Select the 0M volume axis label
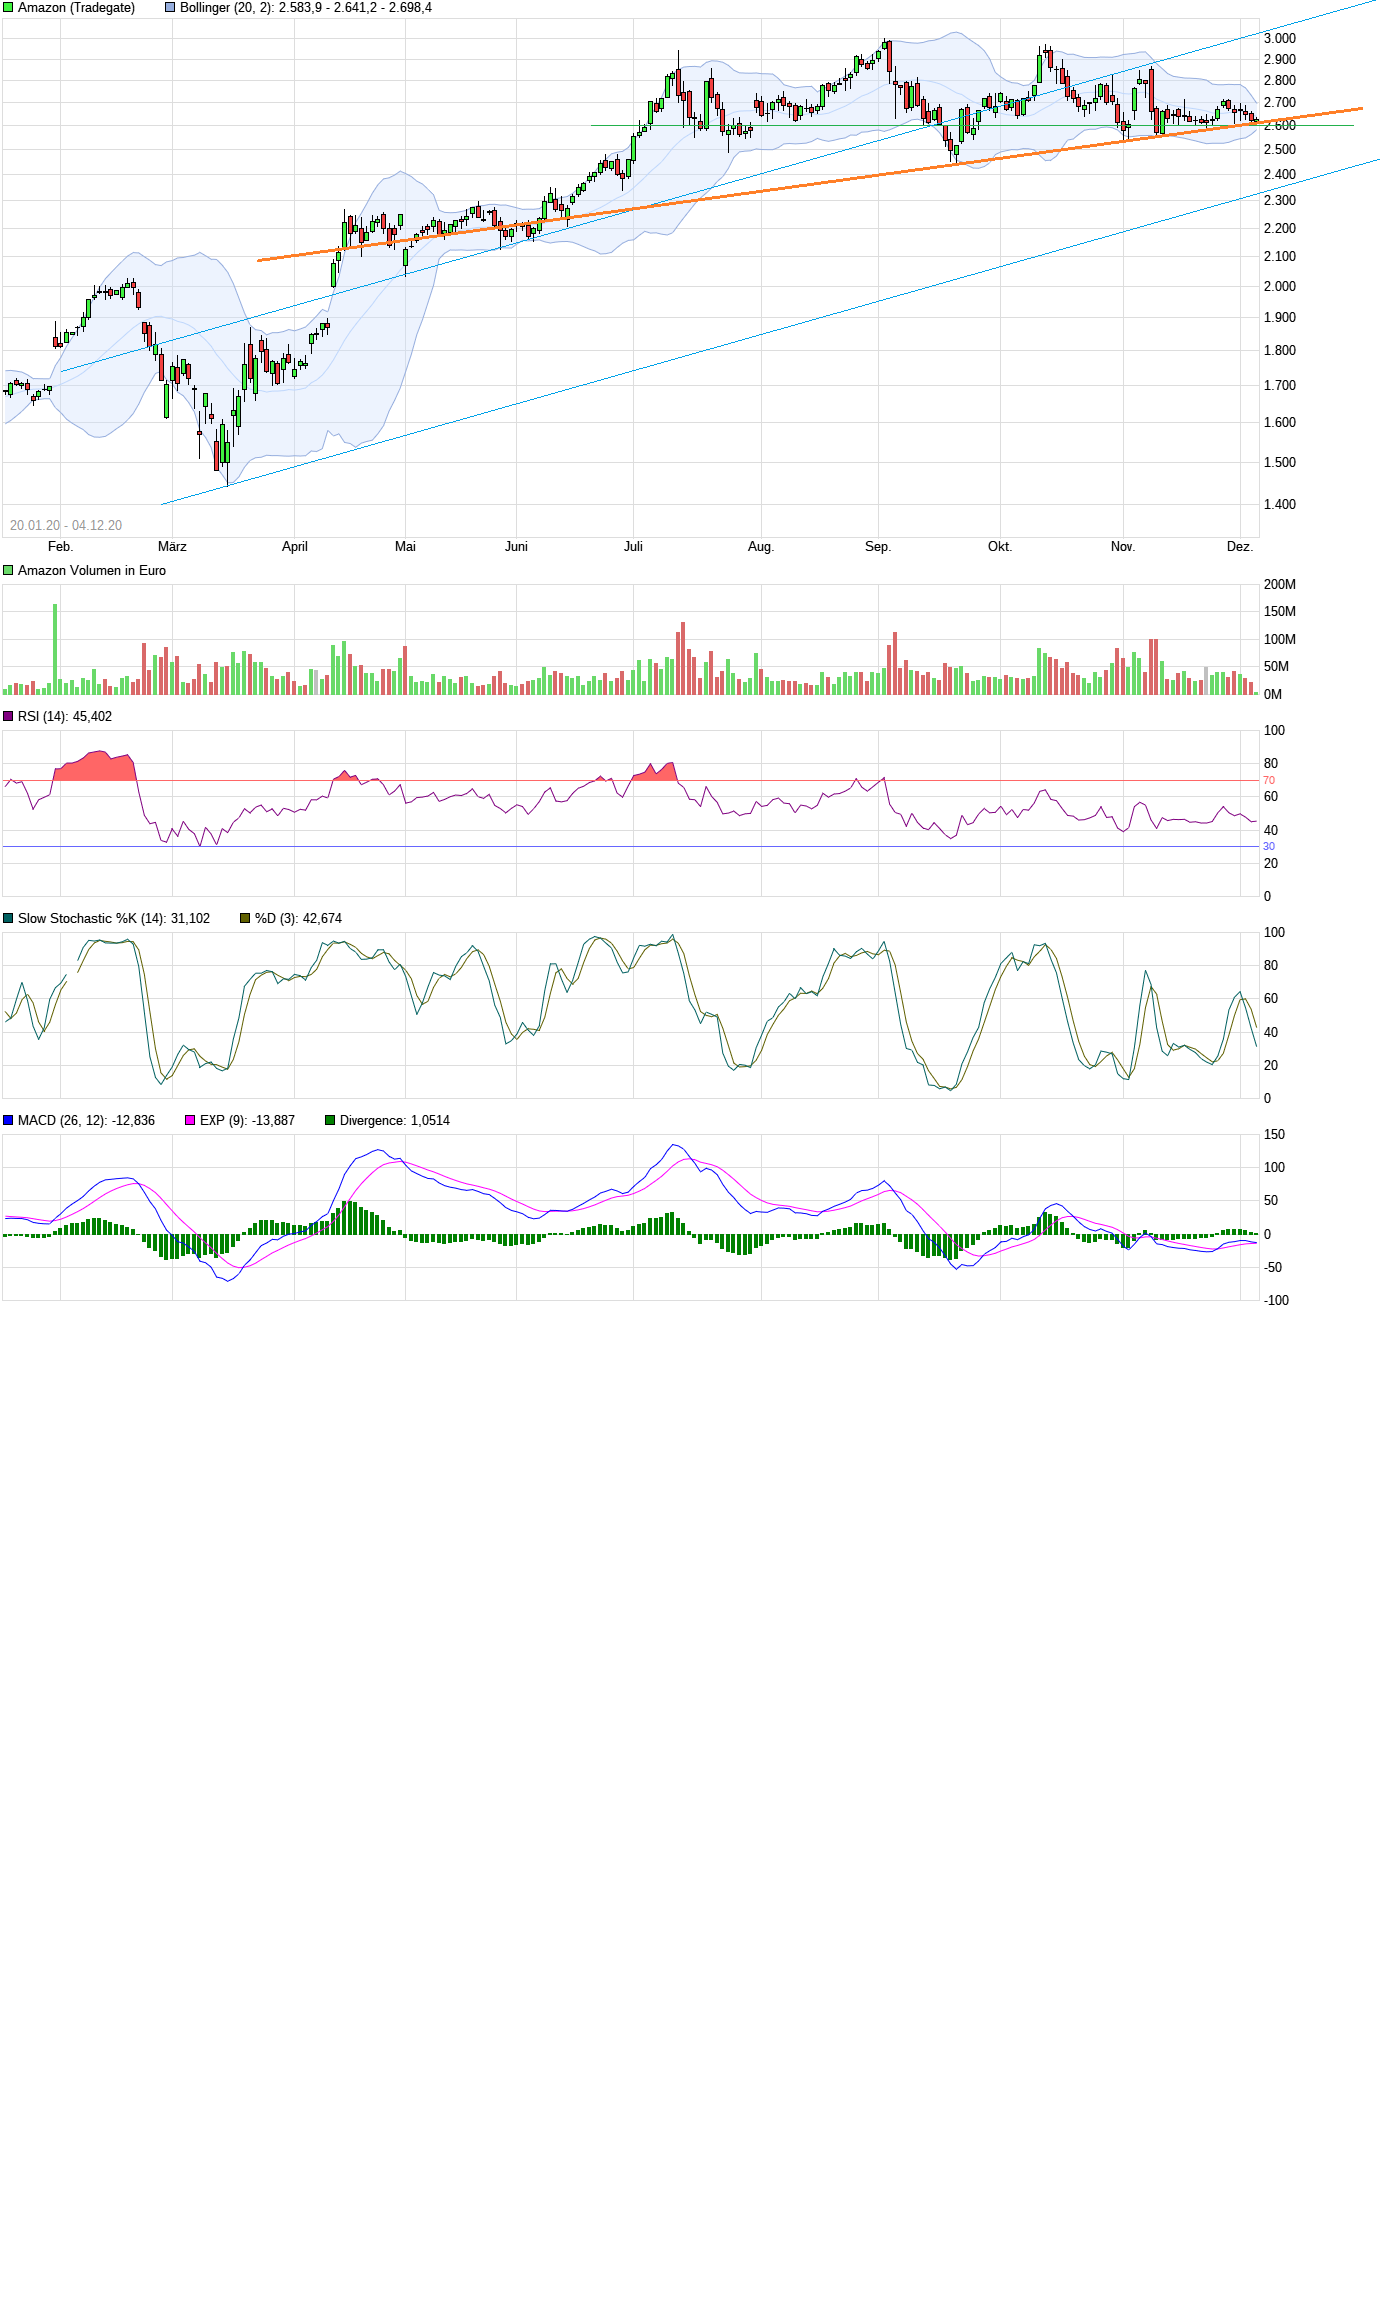 (x=1273, y=695)
